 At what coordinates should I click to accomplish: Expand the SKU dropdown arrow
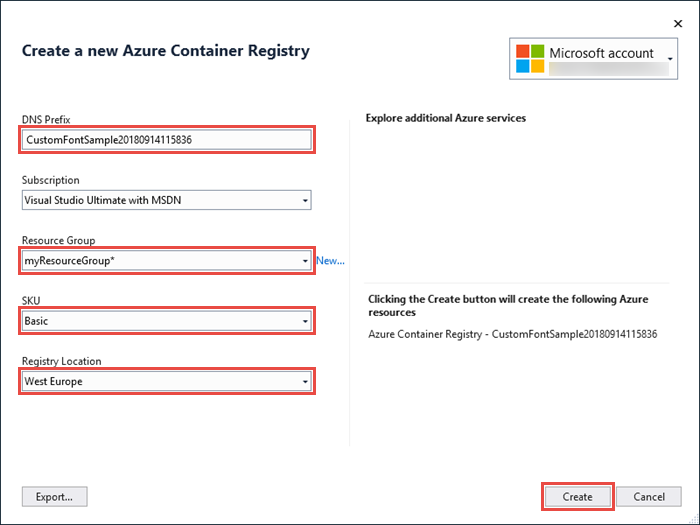[x=305, y=321]
